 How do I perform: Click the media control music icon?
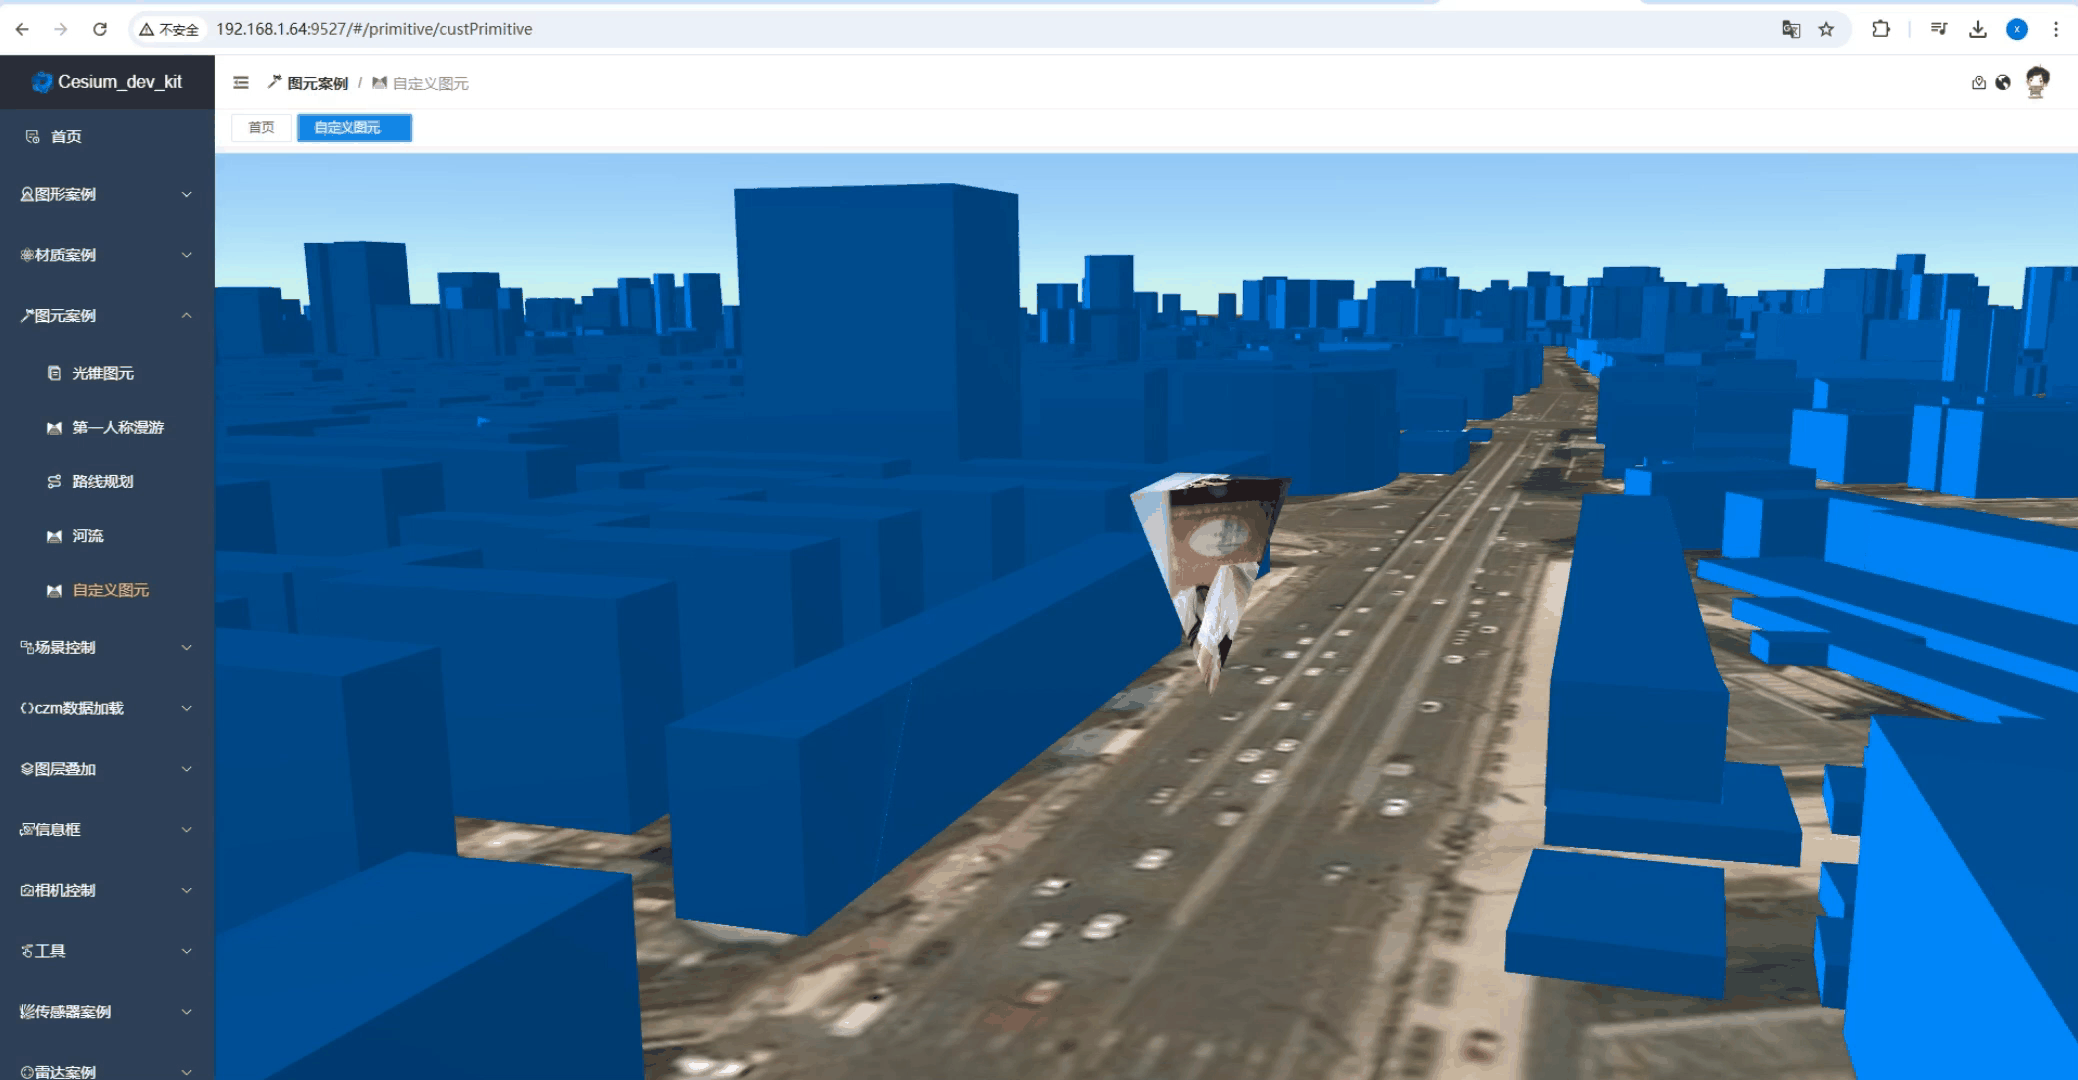click(1938, 29)
